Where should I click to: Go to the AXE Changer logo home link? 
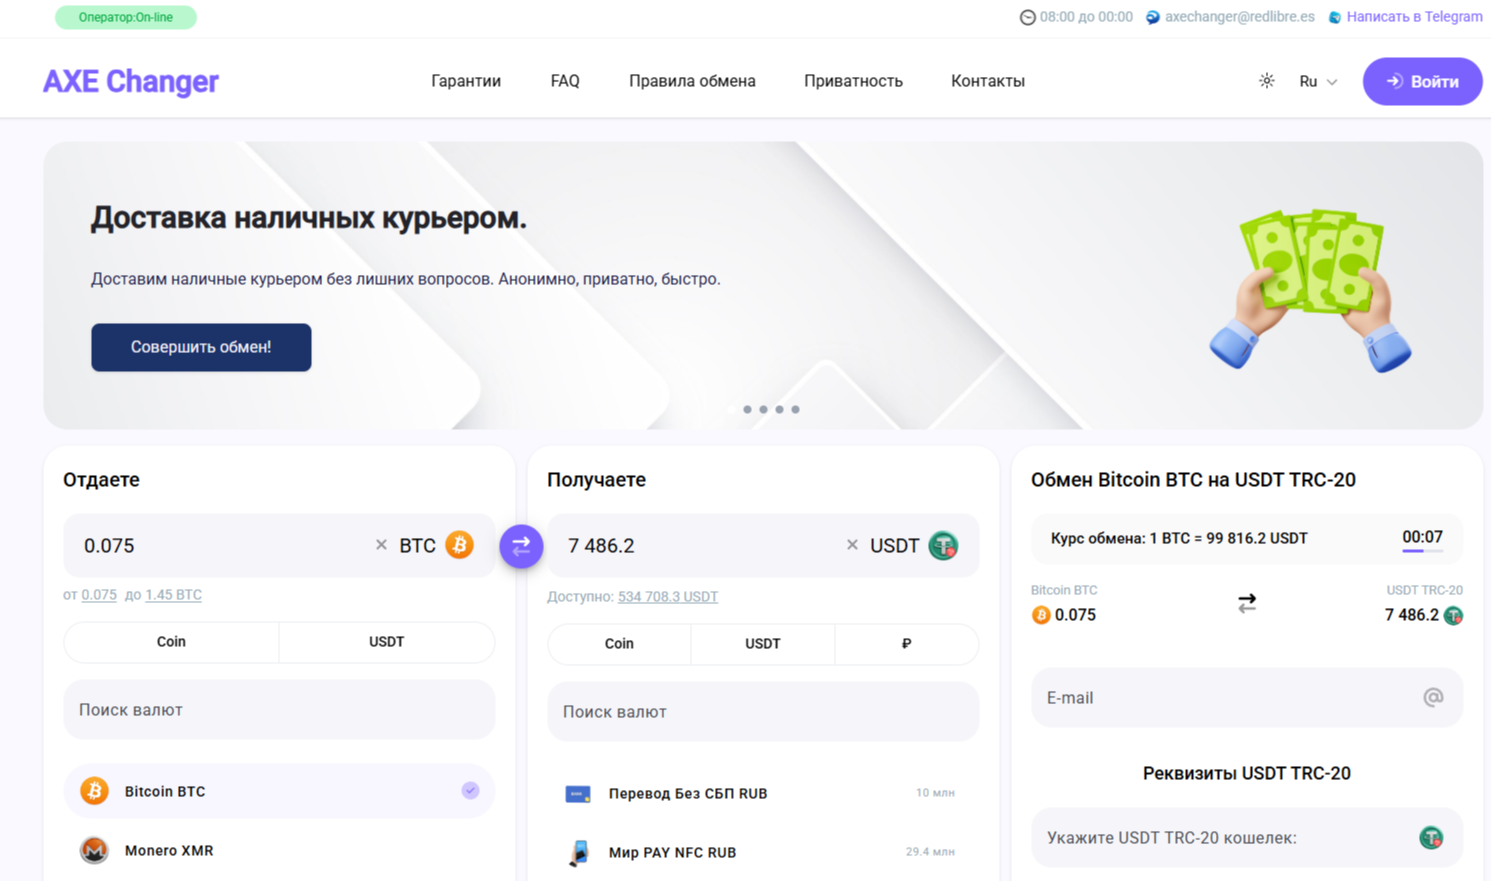131,82
